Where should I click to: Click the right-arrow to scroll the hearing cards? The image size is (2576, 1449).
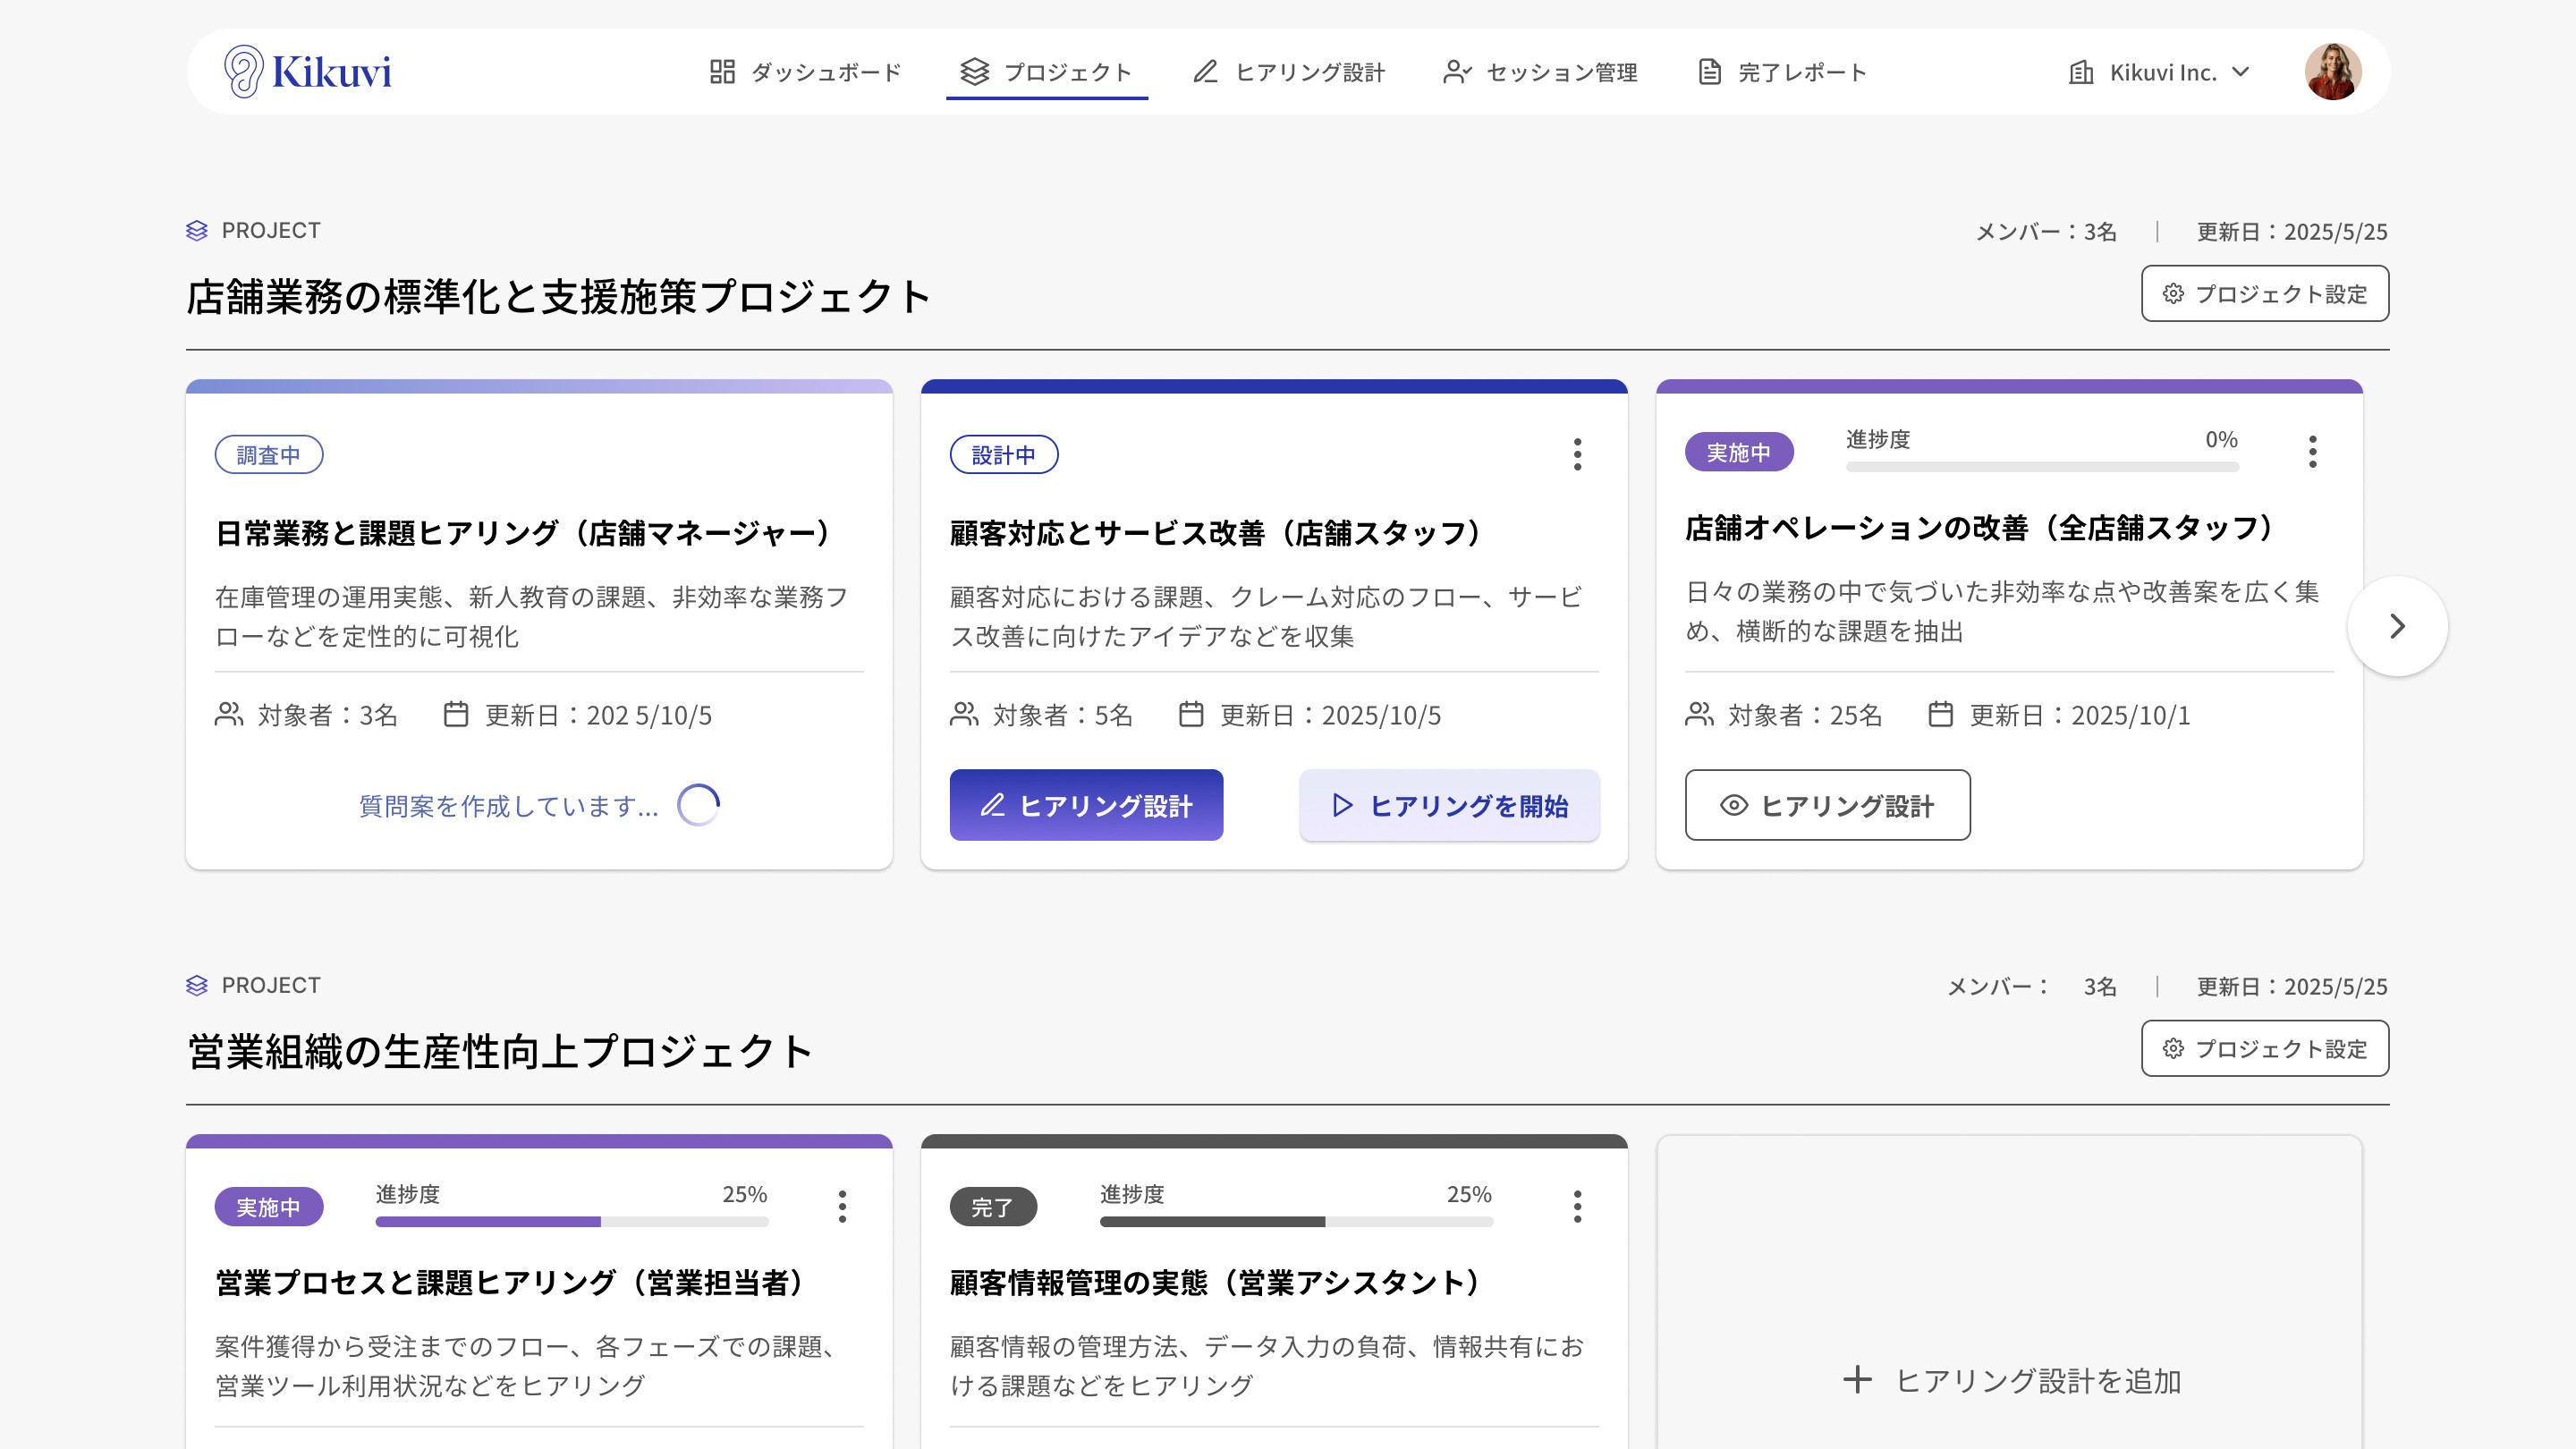click(2397, 627)
